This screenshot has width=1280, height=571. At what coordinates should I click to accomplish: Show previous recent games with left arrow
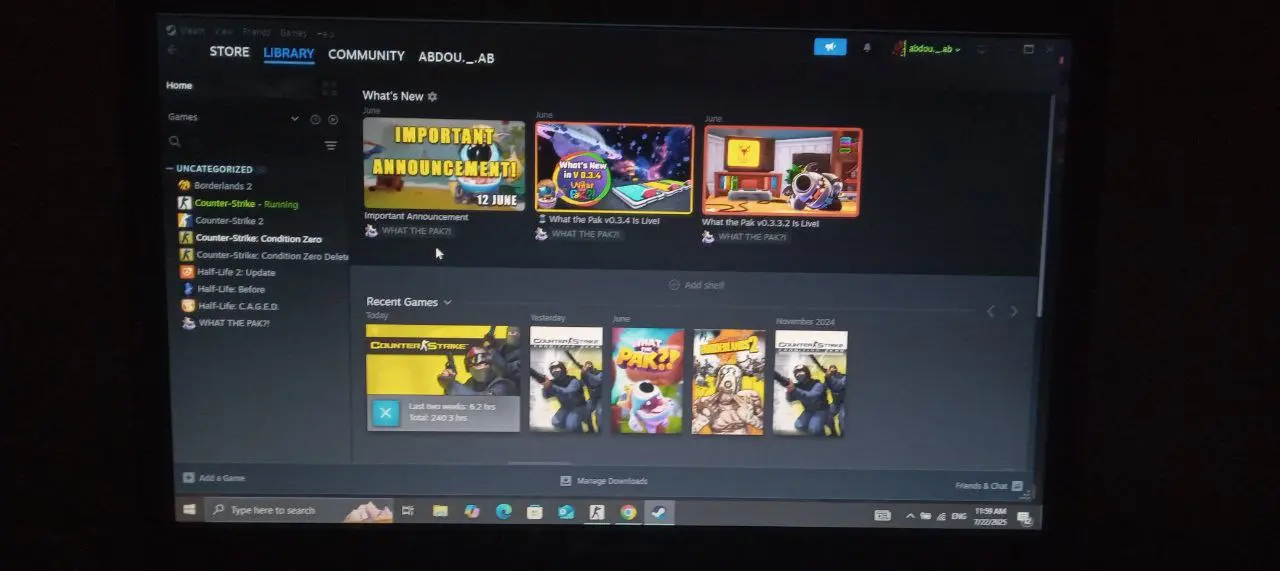click(x=991, y=311)
